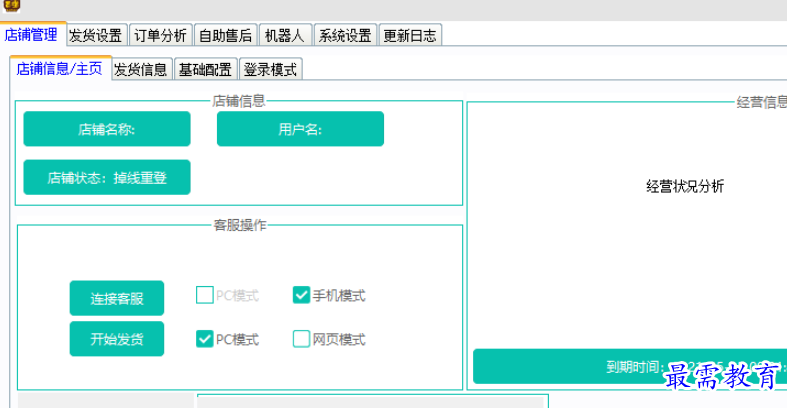This screenshot has height=408, width=787.
Task: Open the 发货设置 tab
Action: [96, 35]
